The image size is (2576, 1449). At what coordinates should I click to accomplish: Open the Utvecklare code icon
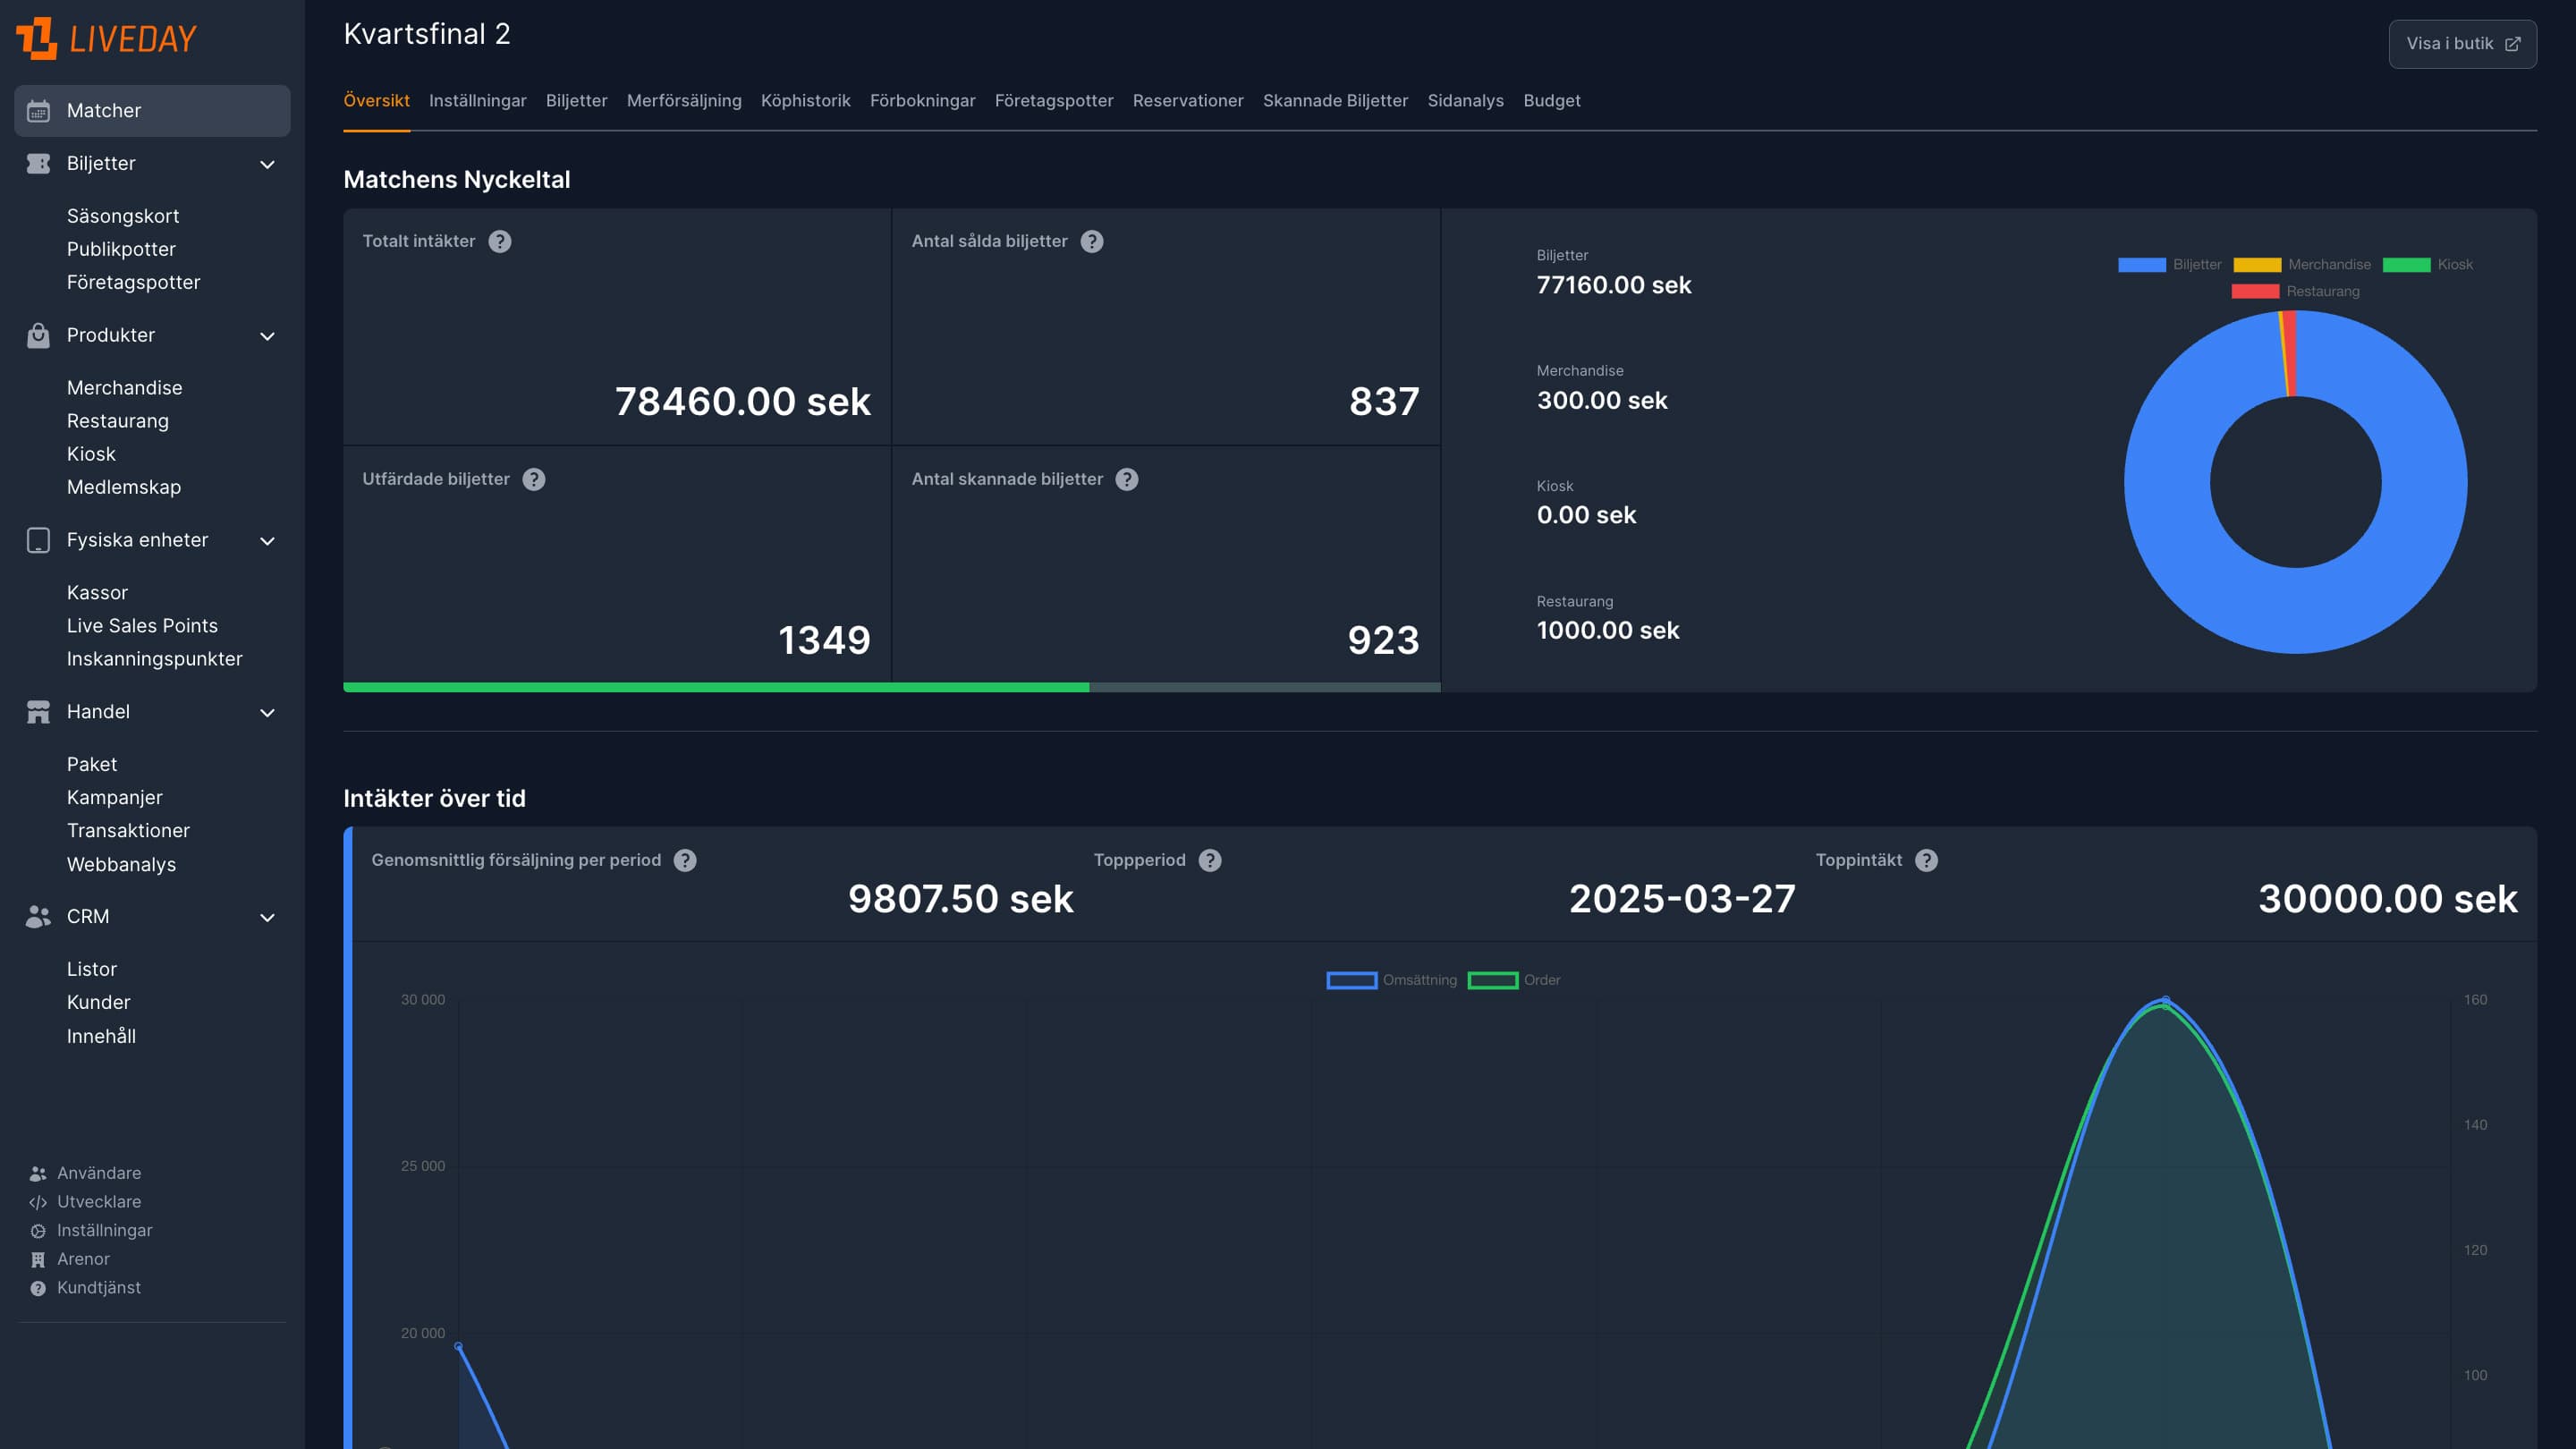pos(37,1202)
